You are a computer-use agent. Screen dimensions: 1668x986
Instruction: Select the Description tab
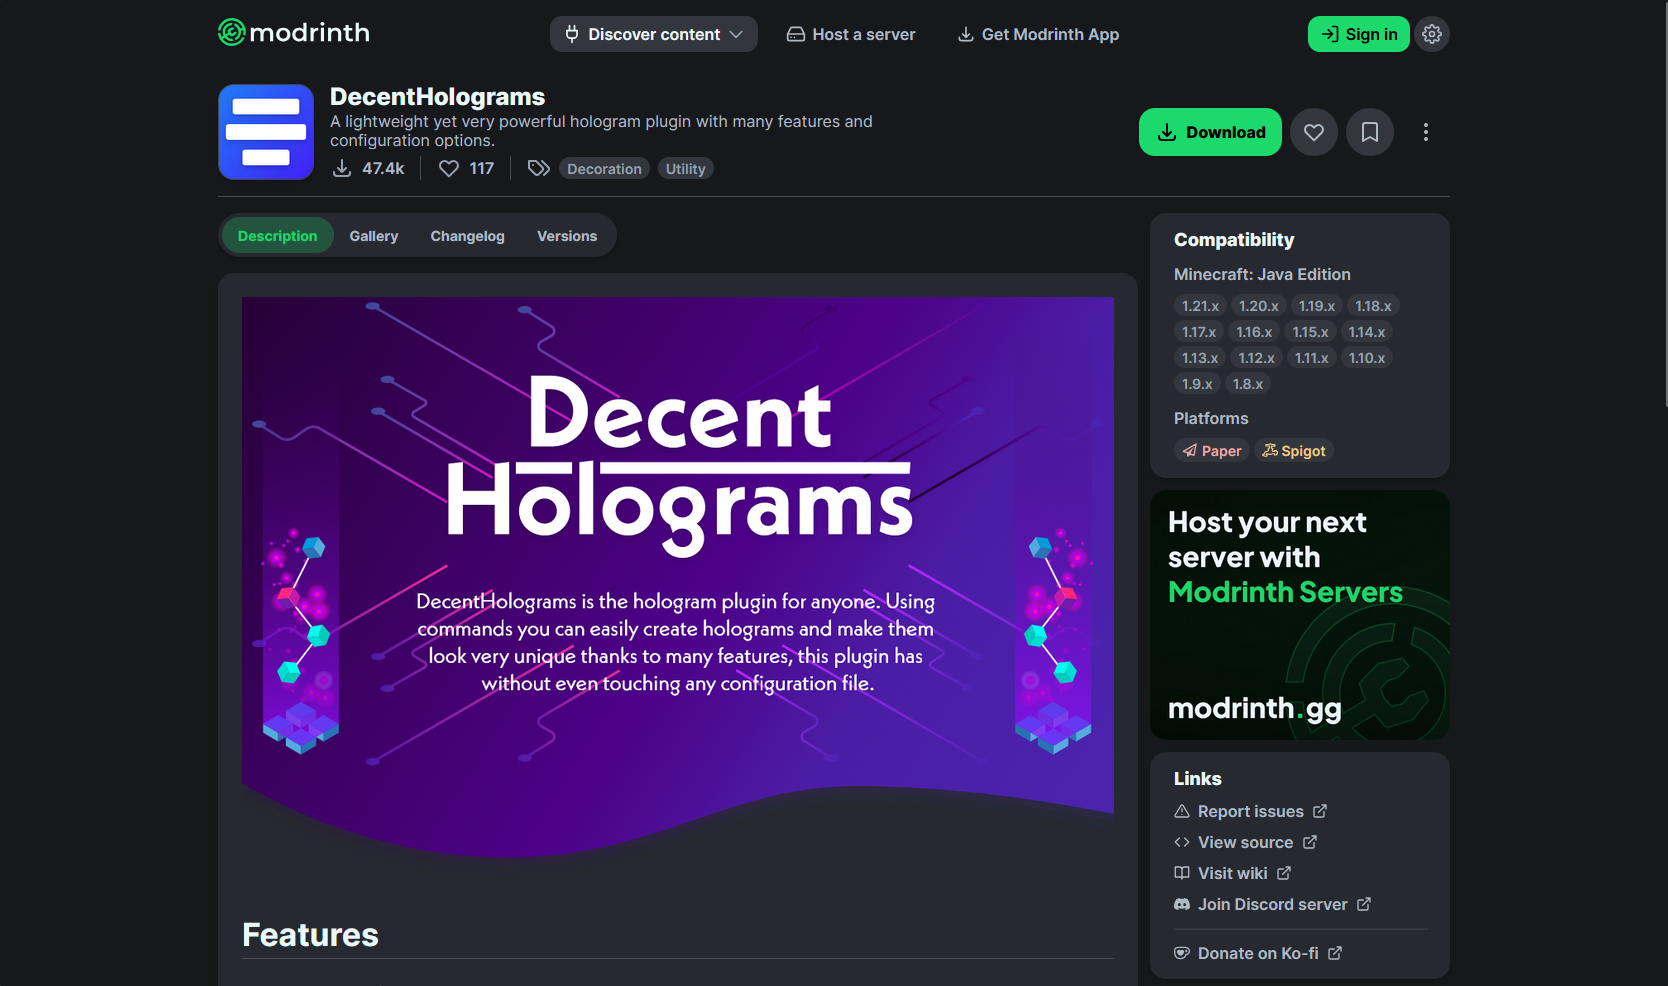277,236
